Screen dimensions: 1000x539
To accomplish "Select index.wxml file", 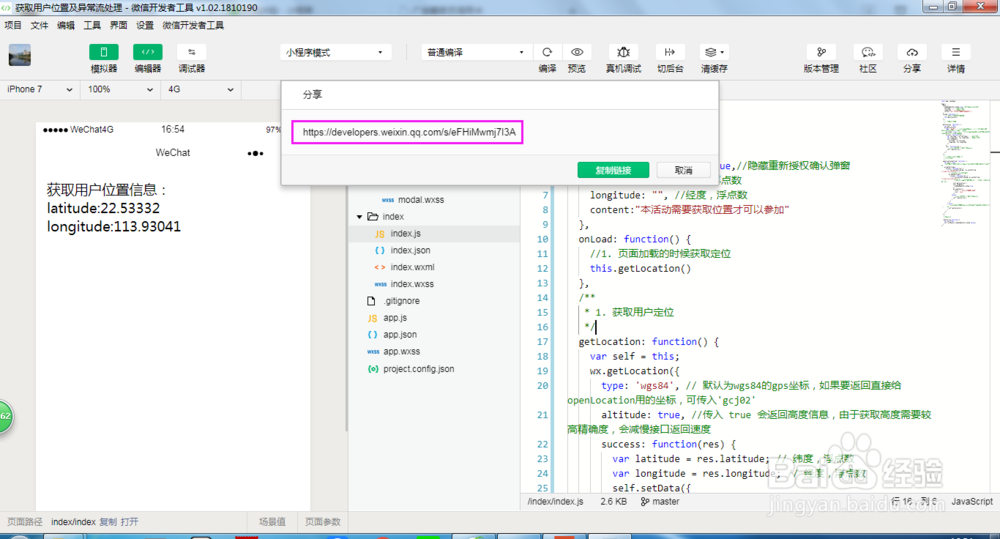I will 412,267.
